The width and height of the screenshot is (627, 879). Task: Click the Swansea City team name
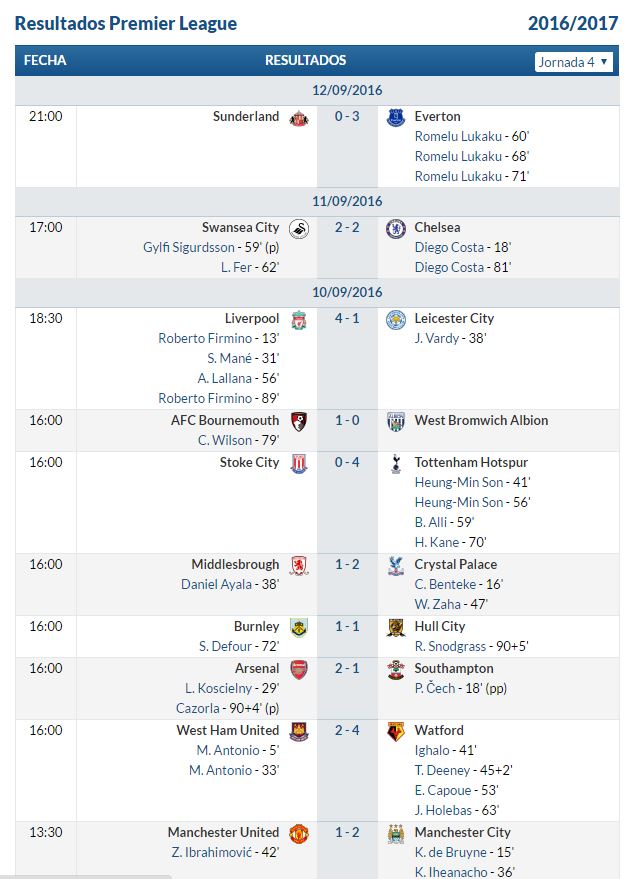coord(240,227)
